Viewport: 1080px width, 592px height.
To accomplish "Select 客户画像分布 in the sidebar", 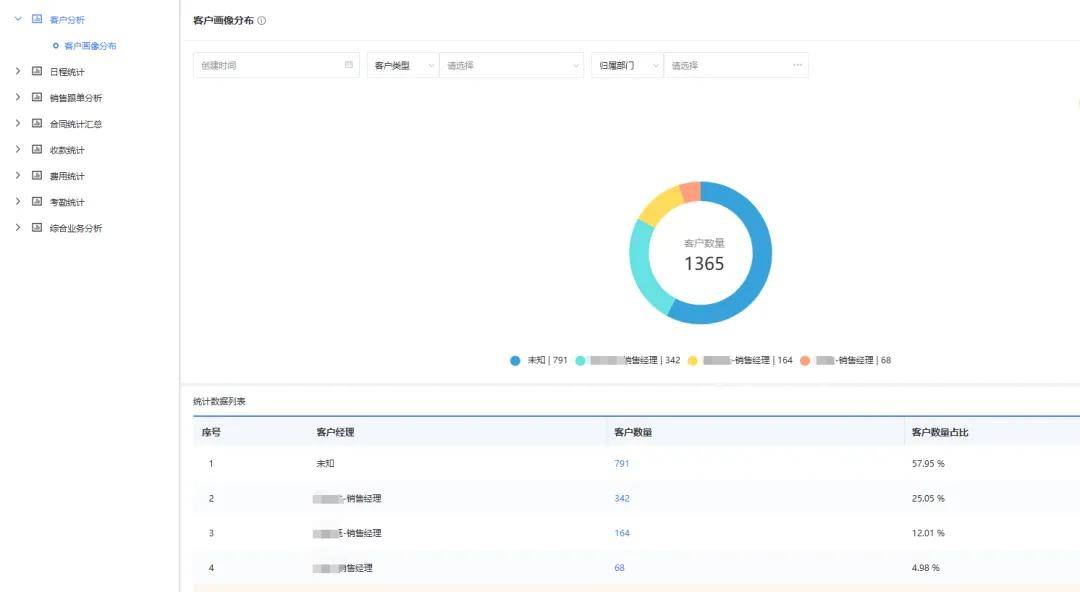I will (x=90, y=46).
